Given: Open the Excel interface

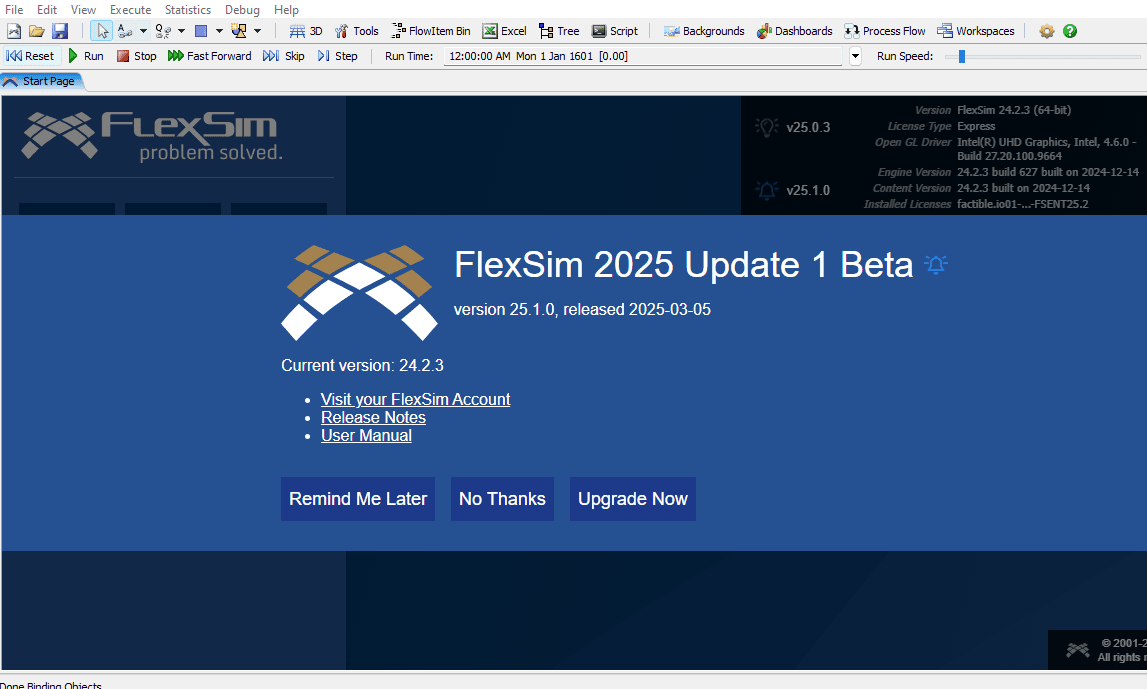Looking at the screenshot, I should tap(504, 31).
